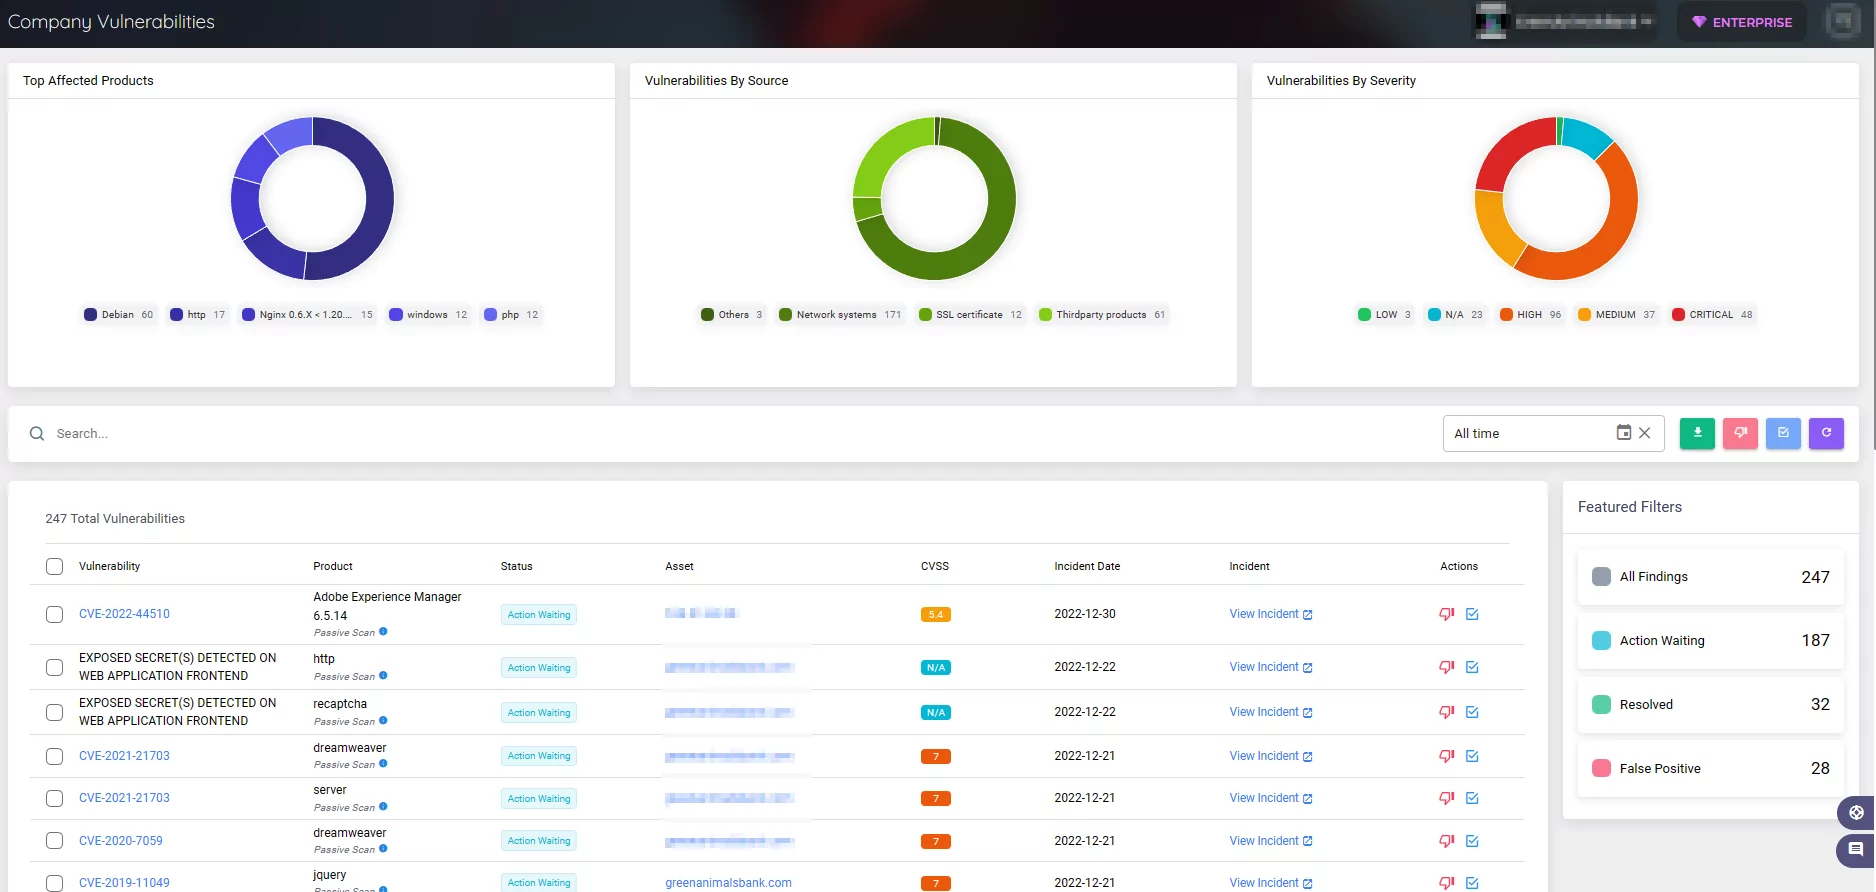Mark CVE-2022-44510 as false positive
Image resolution: width=1876 pixels, height=892 pixels.
tap(1446, 614)
